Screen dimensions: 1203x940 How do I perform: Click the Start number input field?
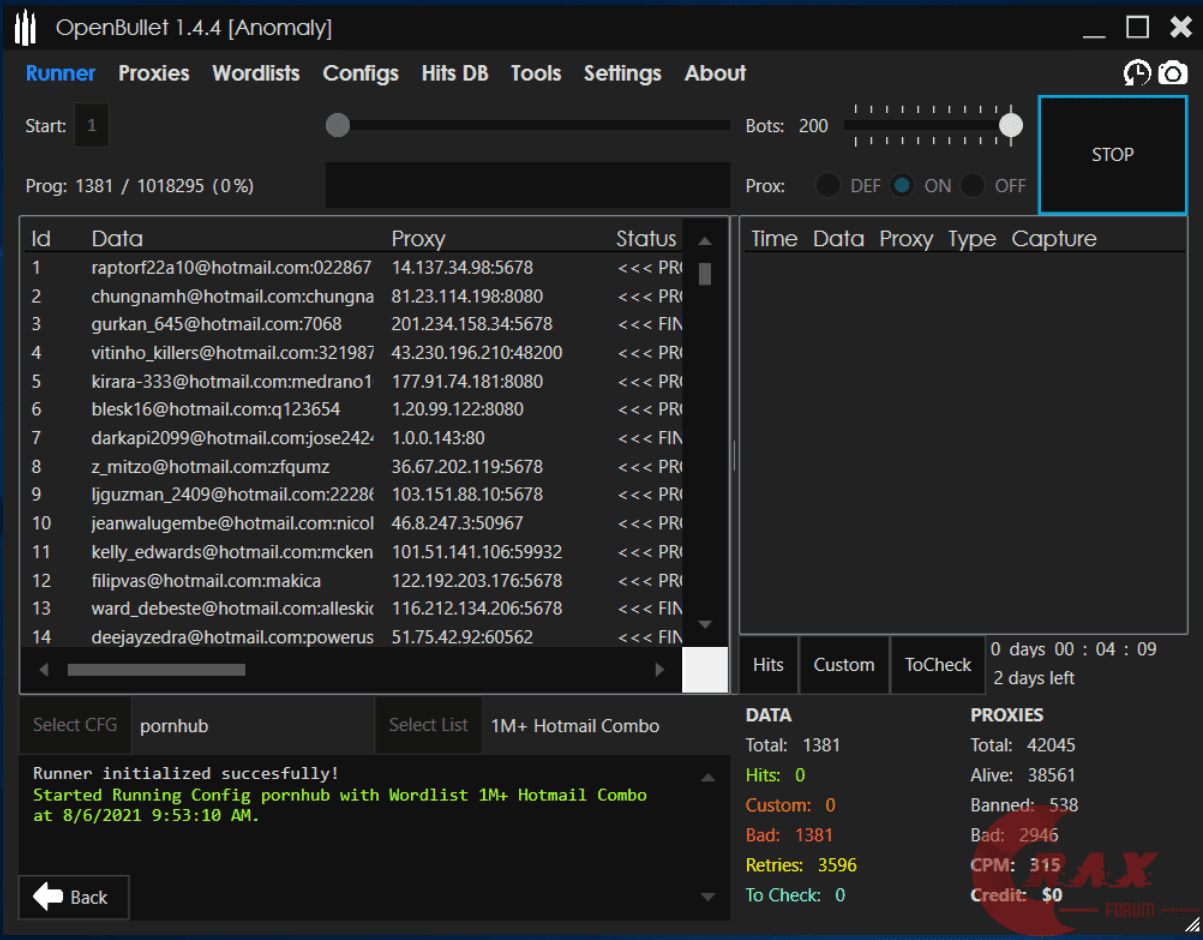(x=92, y=126)
